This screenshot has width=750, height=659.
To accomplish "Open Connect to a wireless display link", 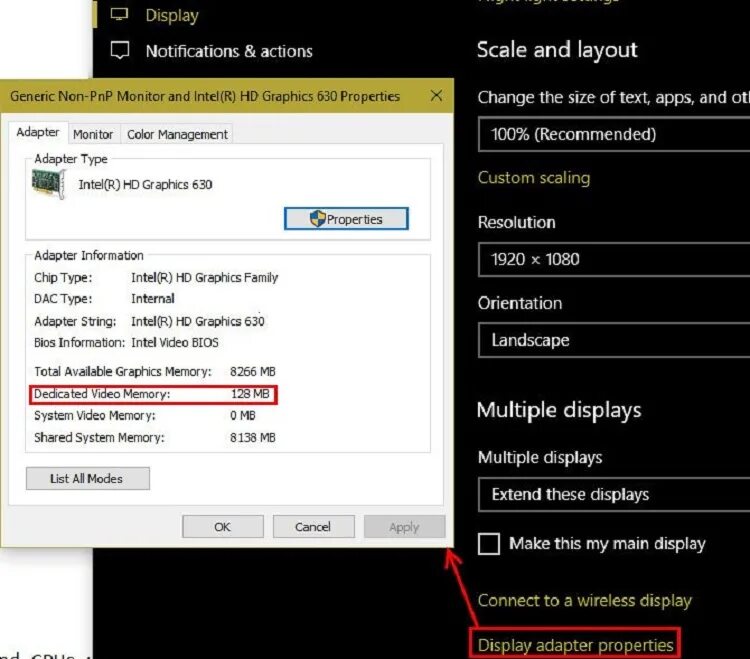I will pos(585,600).
